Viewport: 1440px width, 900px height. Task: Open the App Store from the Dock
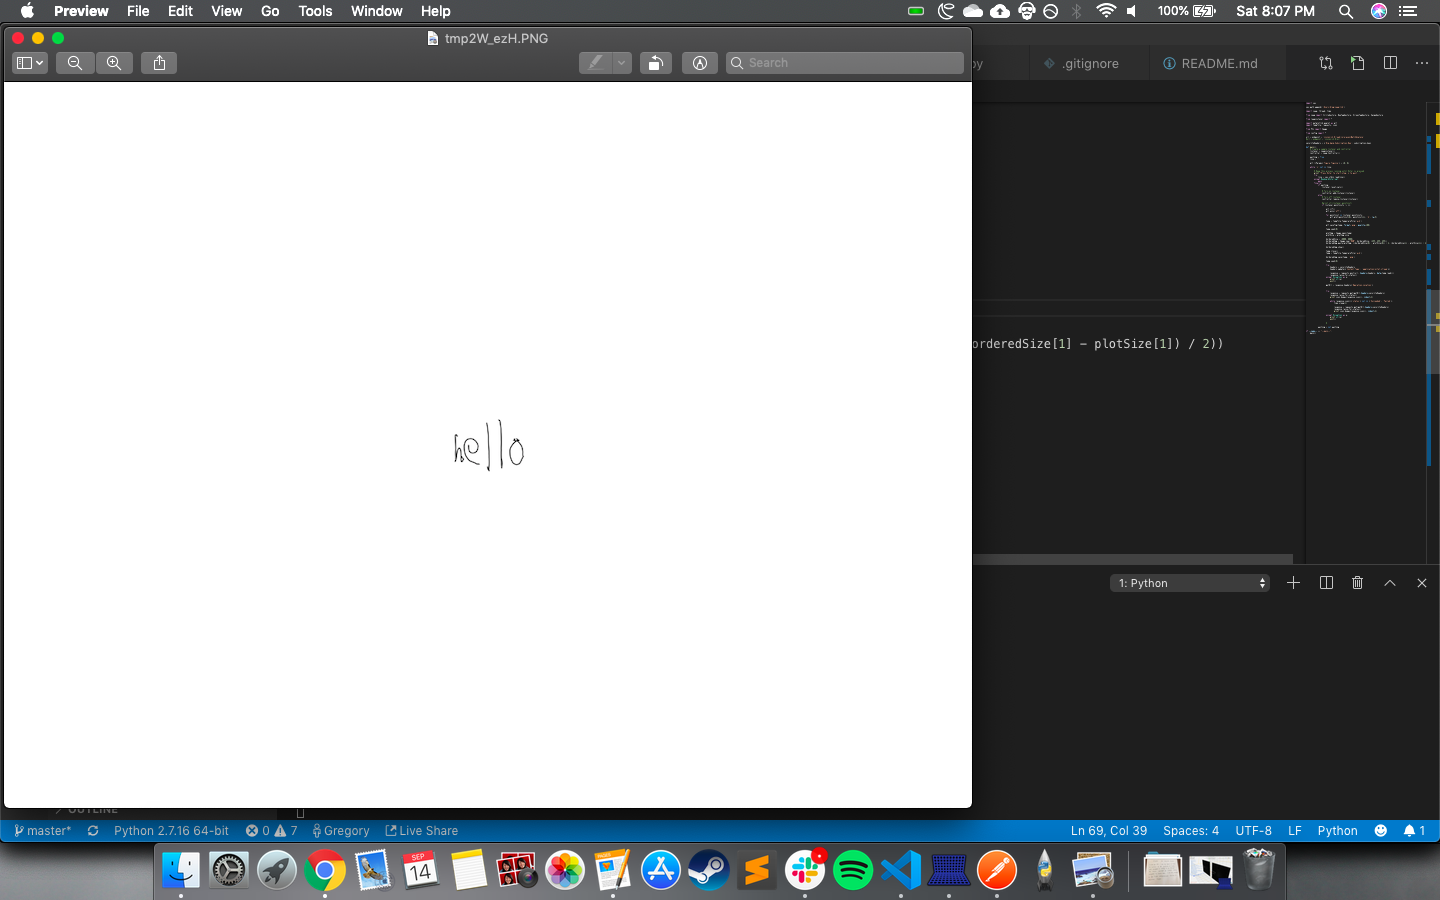coord(661,870)
